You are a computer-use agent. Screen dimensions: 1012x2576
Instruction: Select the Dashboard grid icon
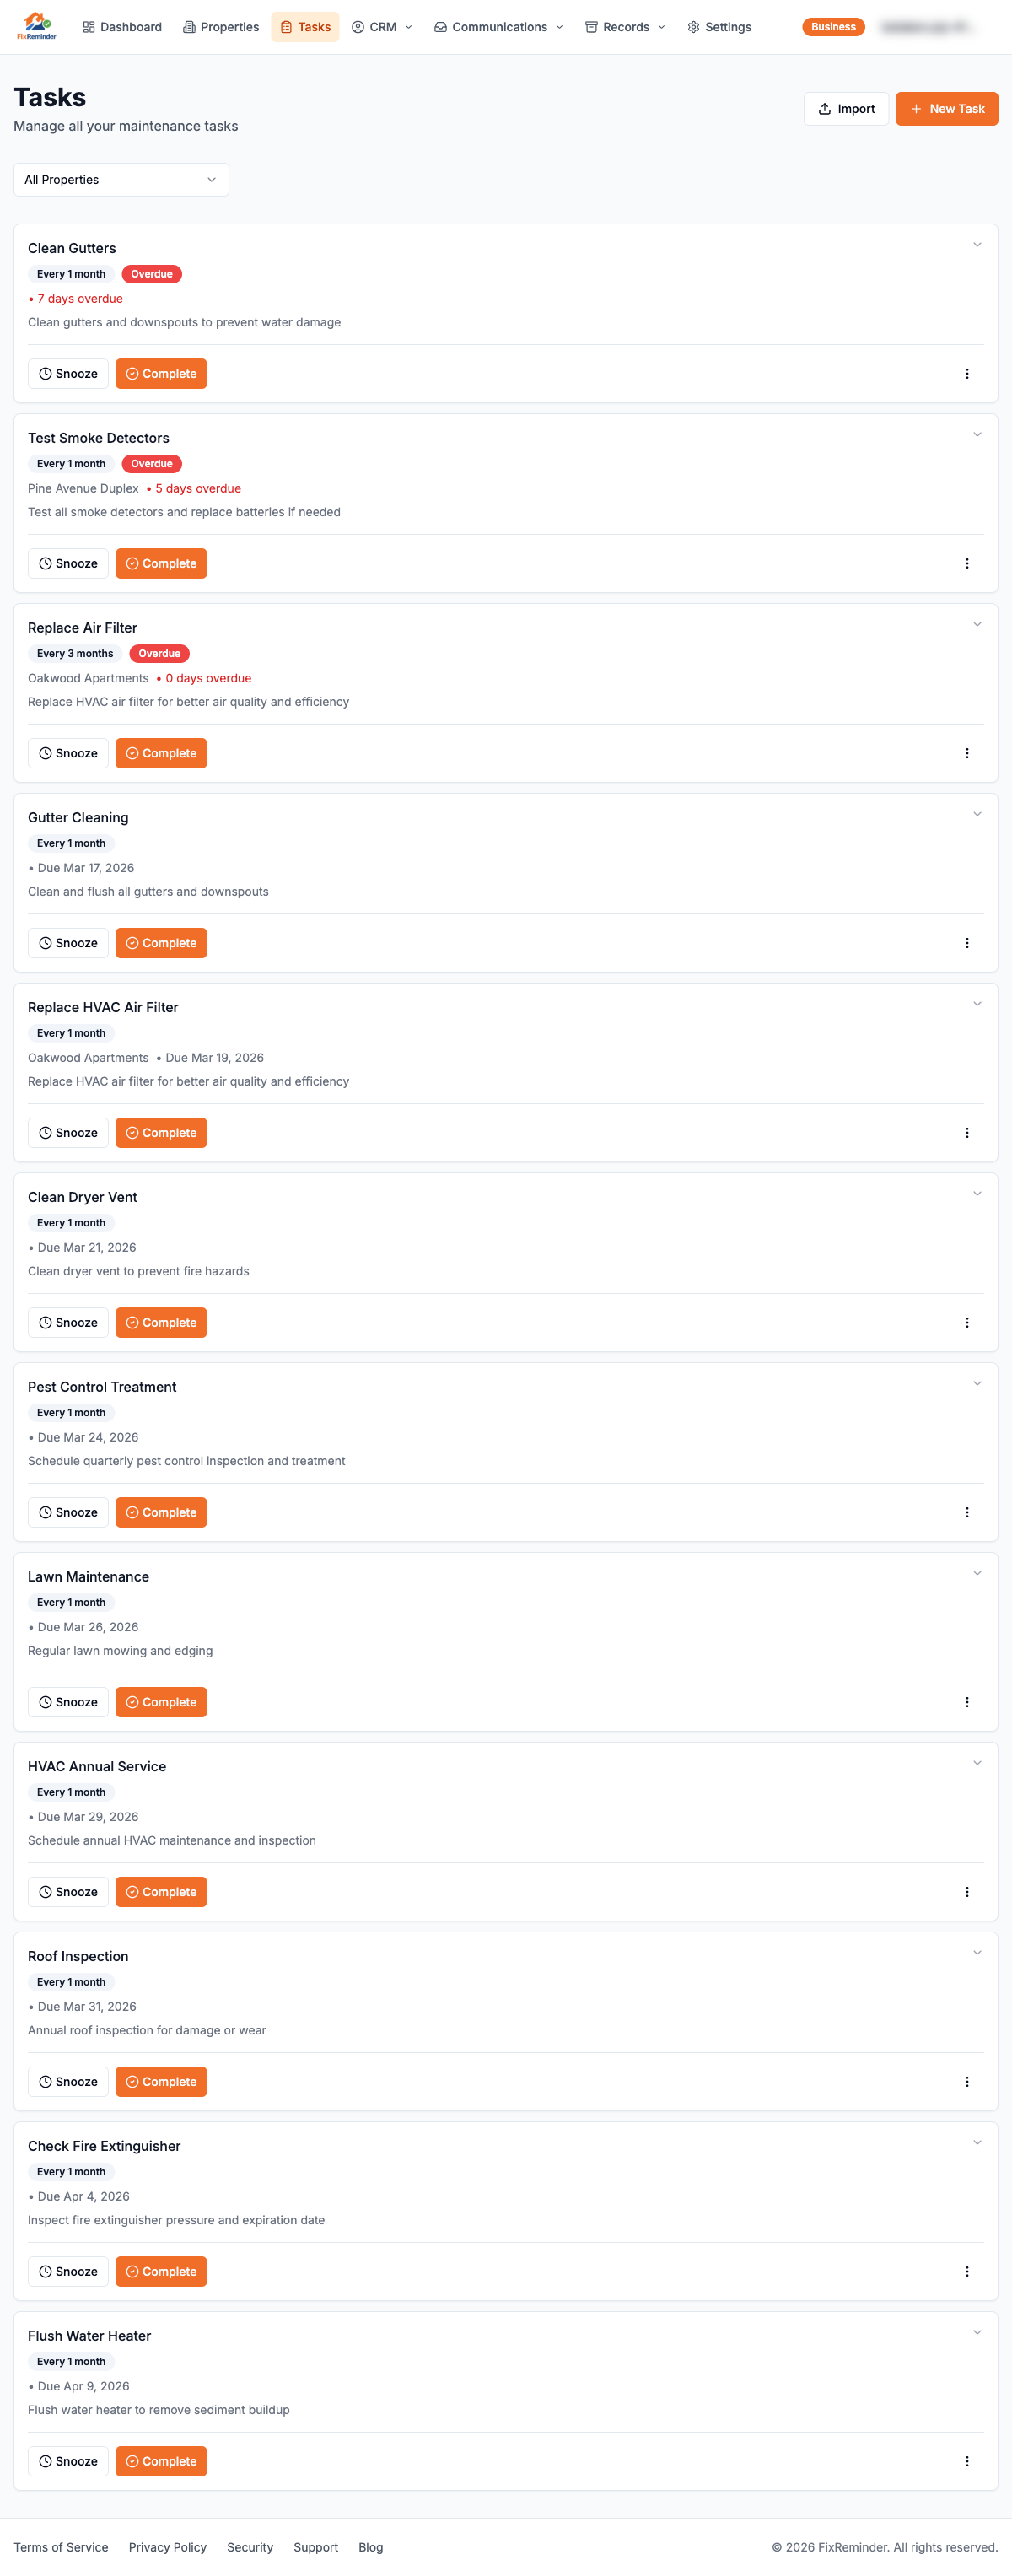(x=88, y=27)
